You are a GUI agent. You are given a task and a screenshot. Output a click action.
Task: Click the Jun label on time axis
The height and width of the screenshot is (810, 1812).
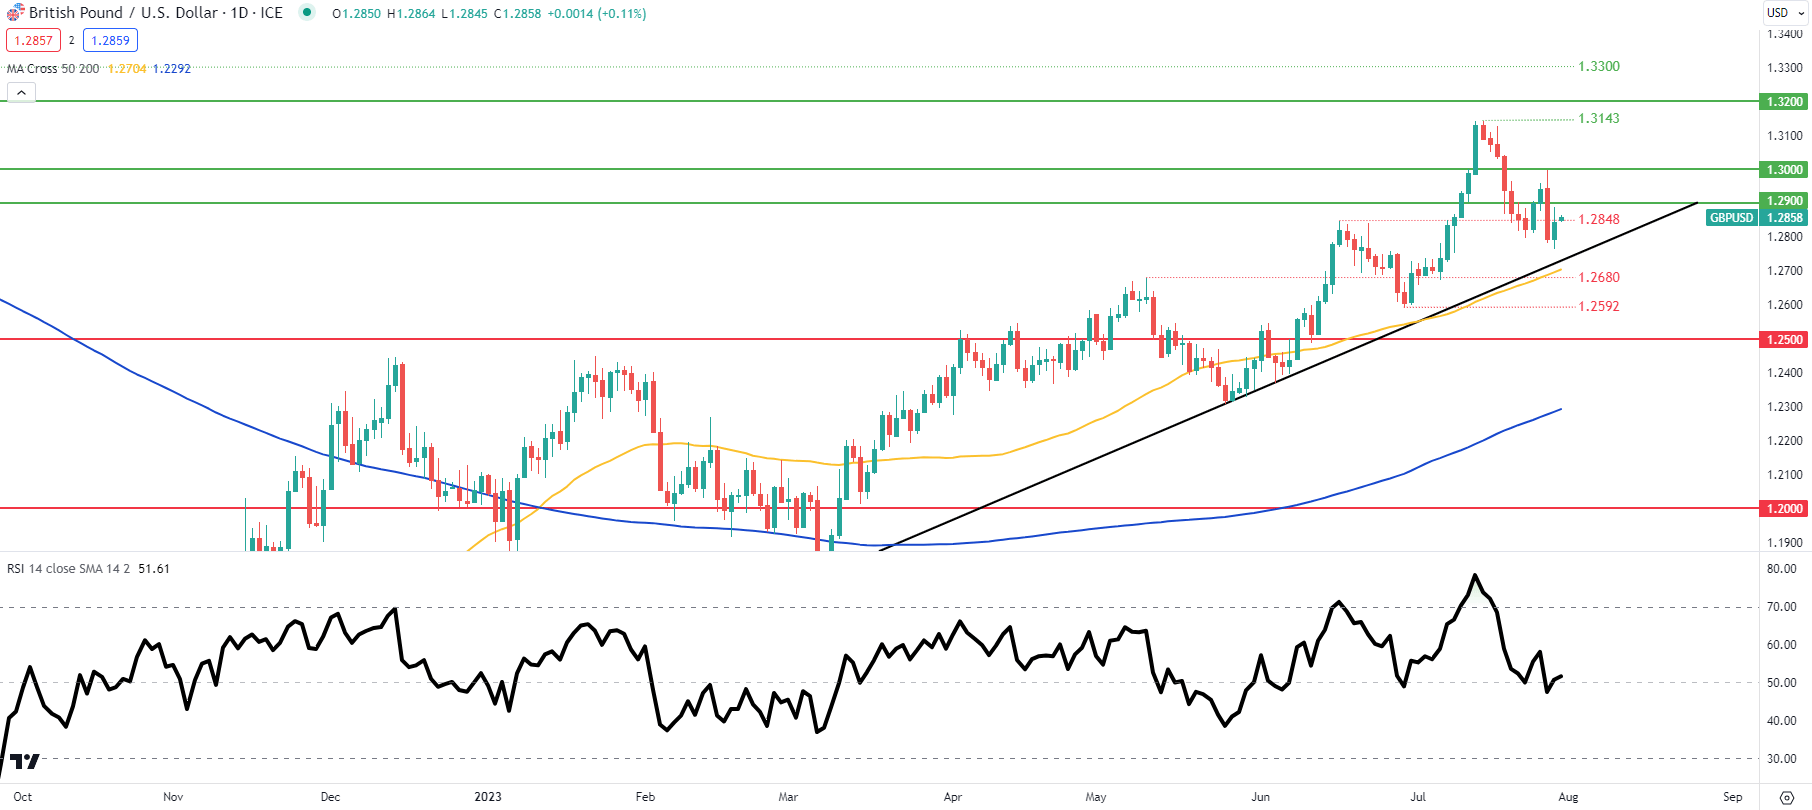(x=1260, y=797)
